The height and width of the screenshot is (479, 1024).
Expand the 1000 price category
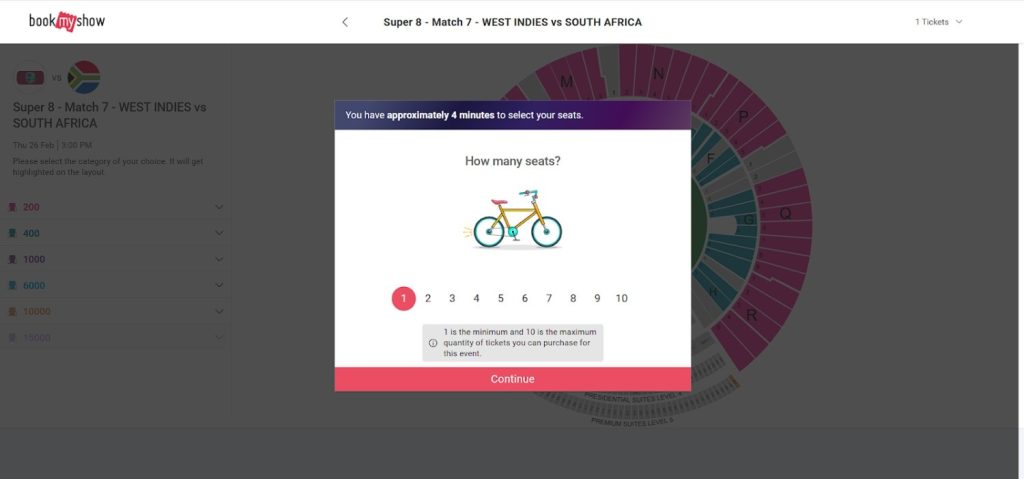click(x=219, y=260)
